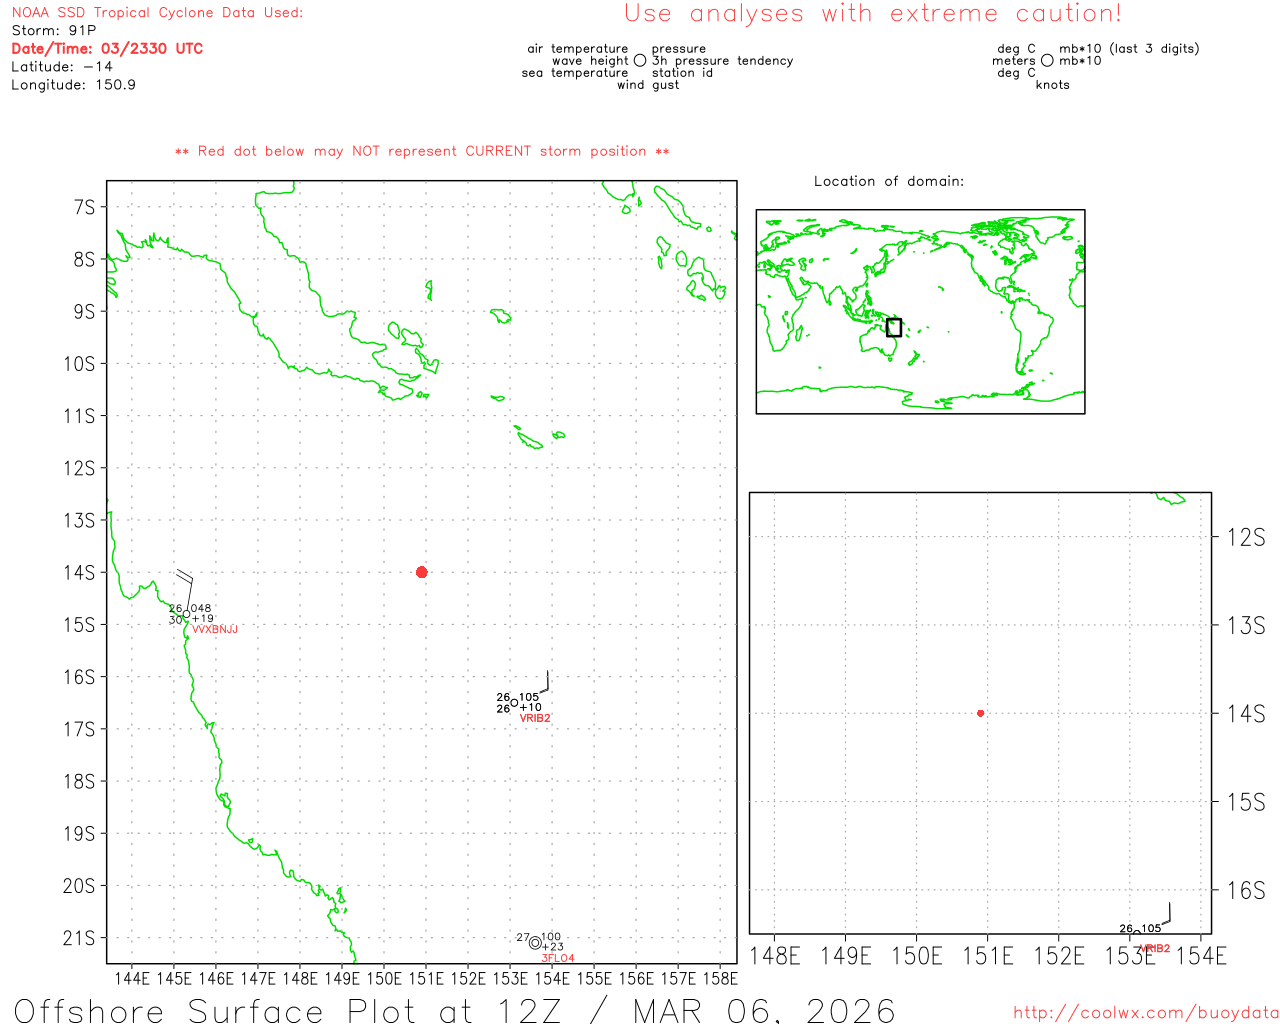
Task: Click the VRIB2 label in the zoomed inset
Action: coord(1154,948)
